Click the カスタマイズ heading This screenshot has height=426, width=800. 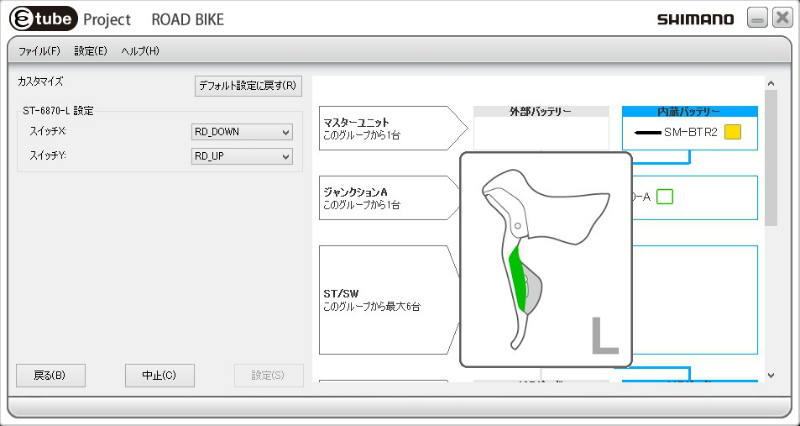click(x=40, y=82)
